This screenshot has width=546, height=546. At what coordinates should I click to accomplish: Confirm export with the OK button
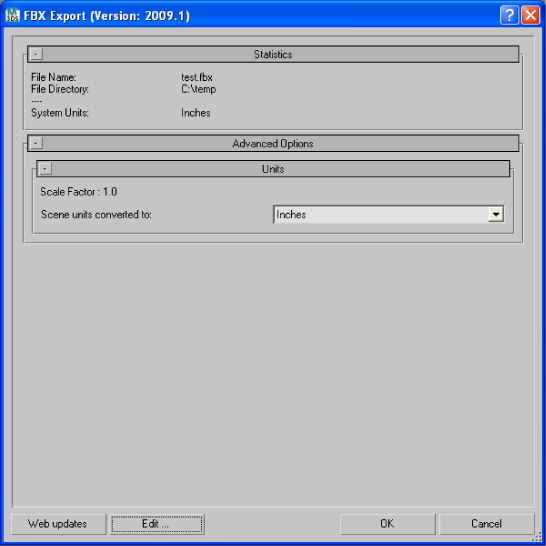point(388,524)
